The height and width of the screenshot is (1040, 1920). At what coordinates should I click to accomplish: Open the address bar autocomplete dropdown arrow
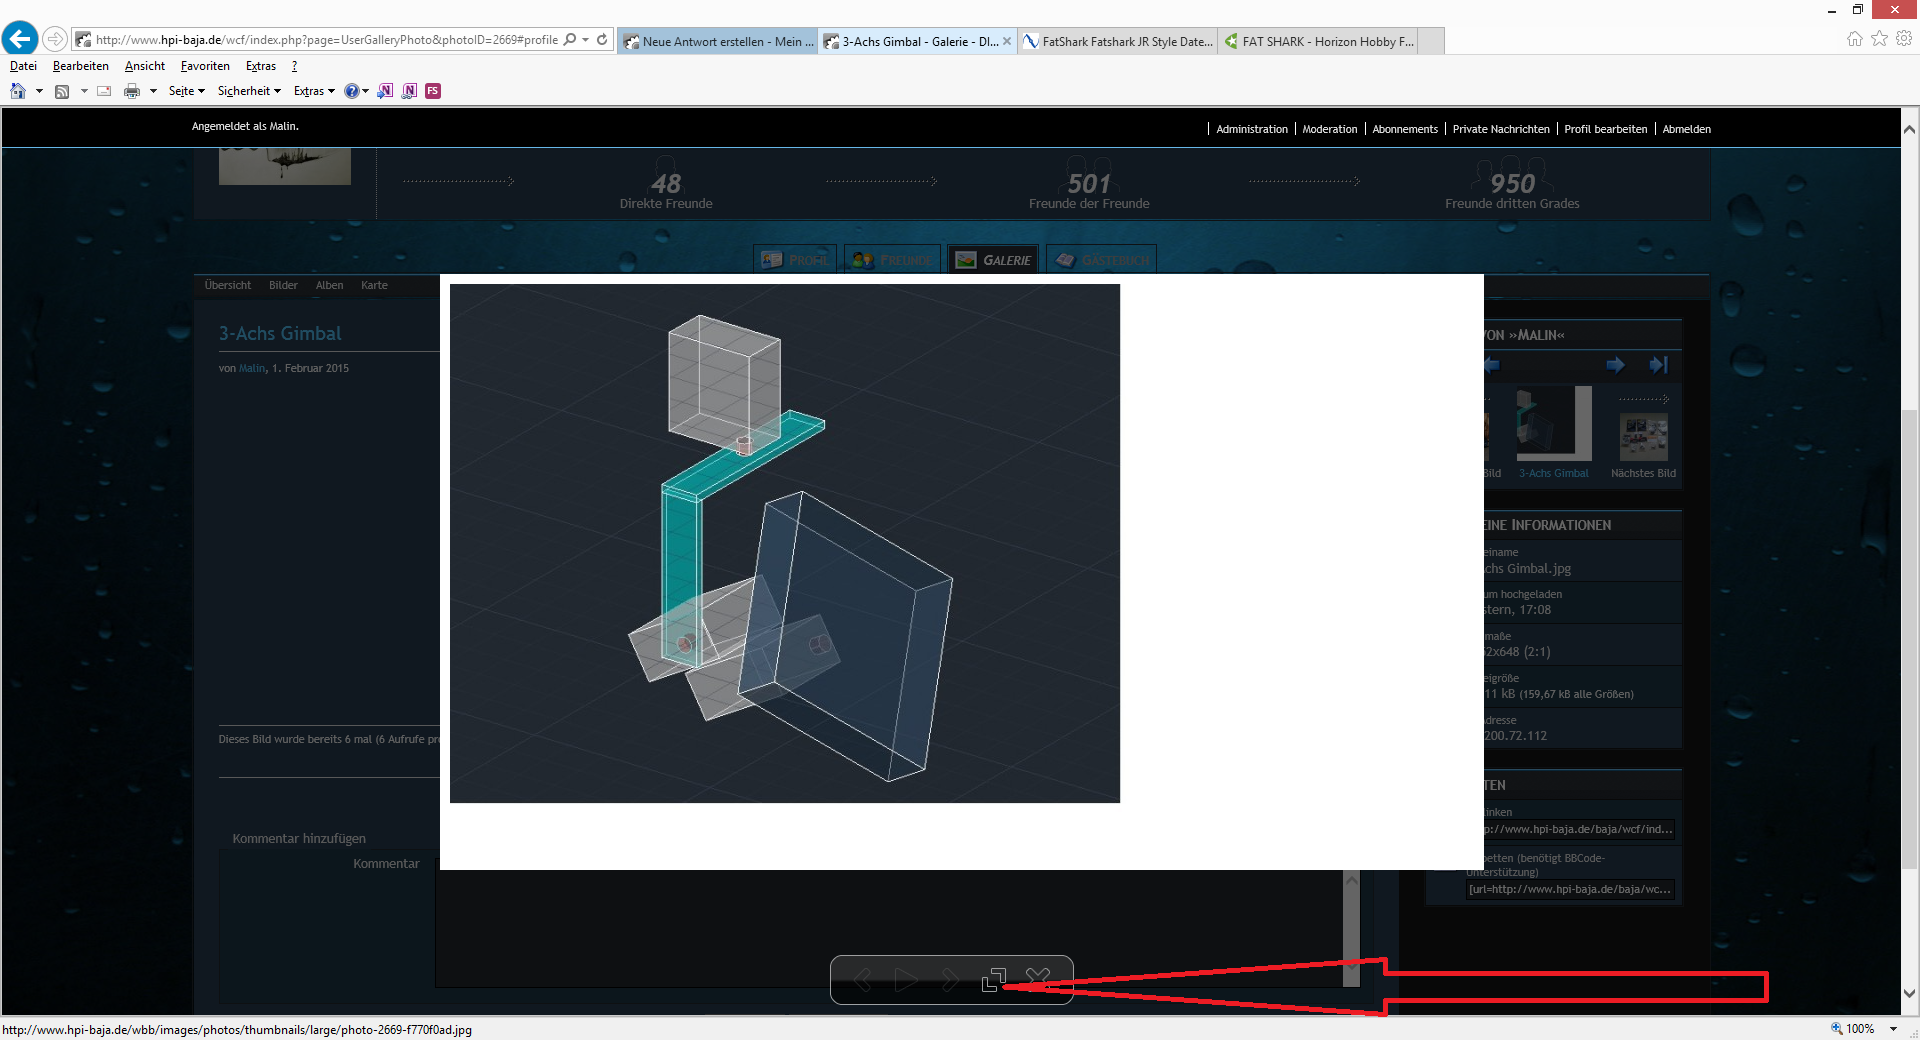585,40
